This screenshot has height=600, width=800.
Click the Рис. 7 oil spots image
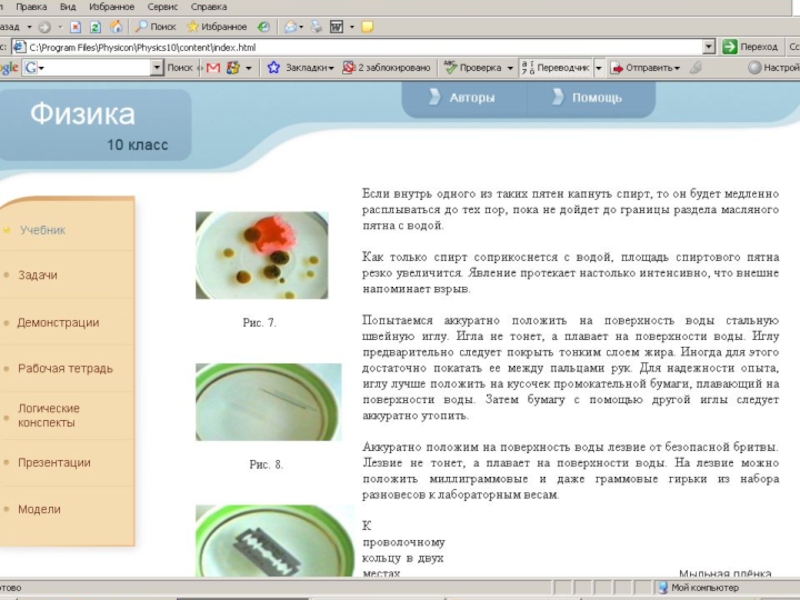click(x=262, y=255)
